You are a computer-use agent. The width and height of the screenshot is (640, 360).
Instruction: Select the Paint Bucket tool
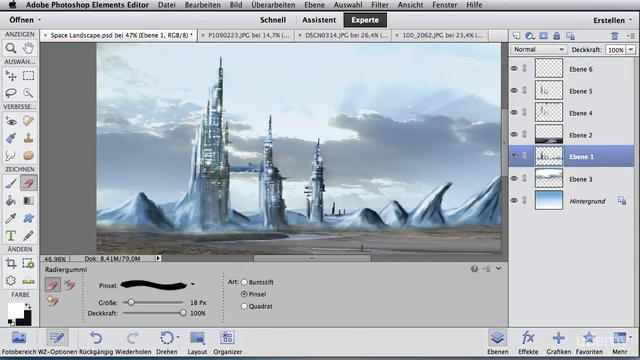click(11, 201)
